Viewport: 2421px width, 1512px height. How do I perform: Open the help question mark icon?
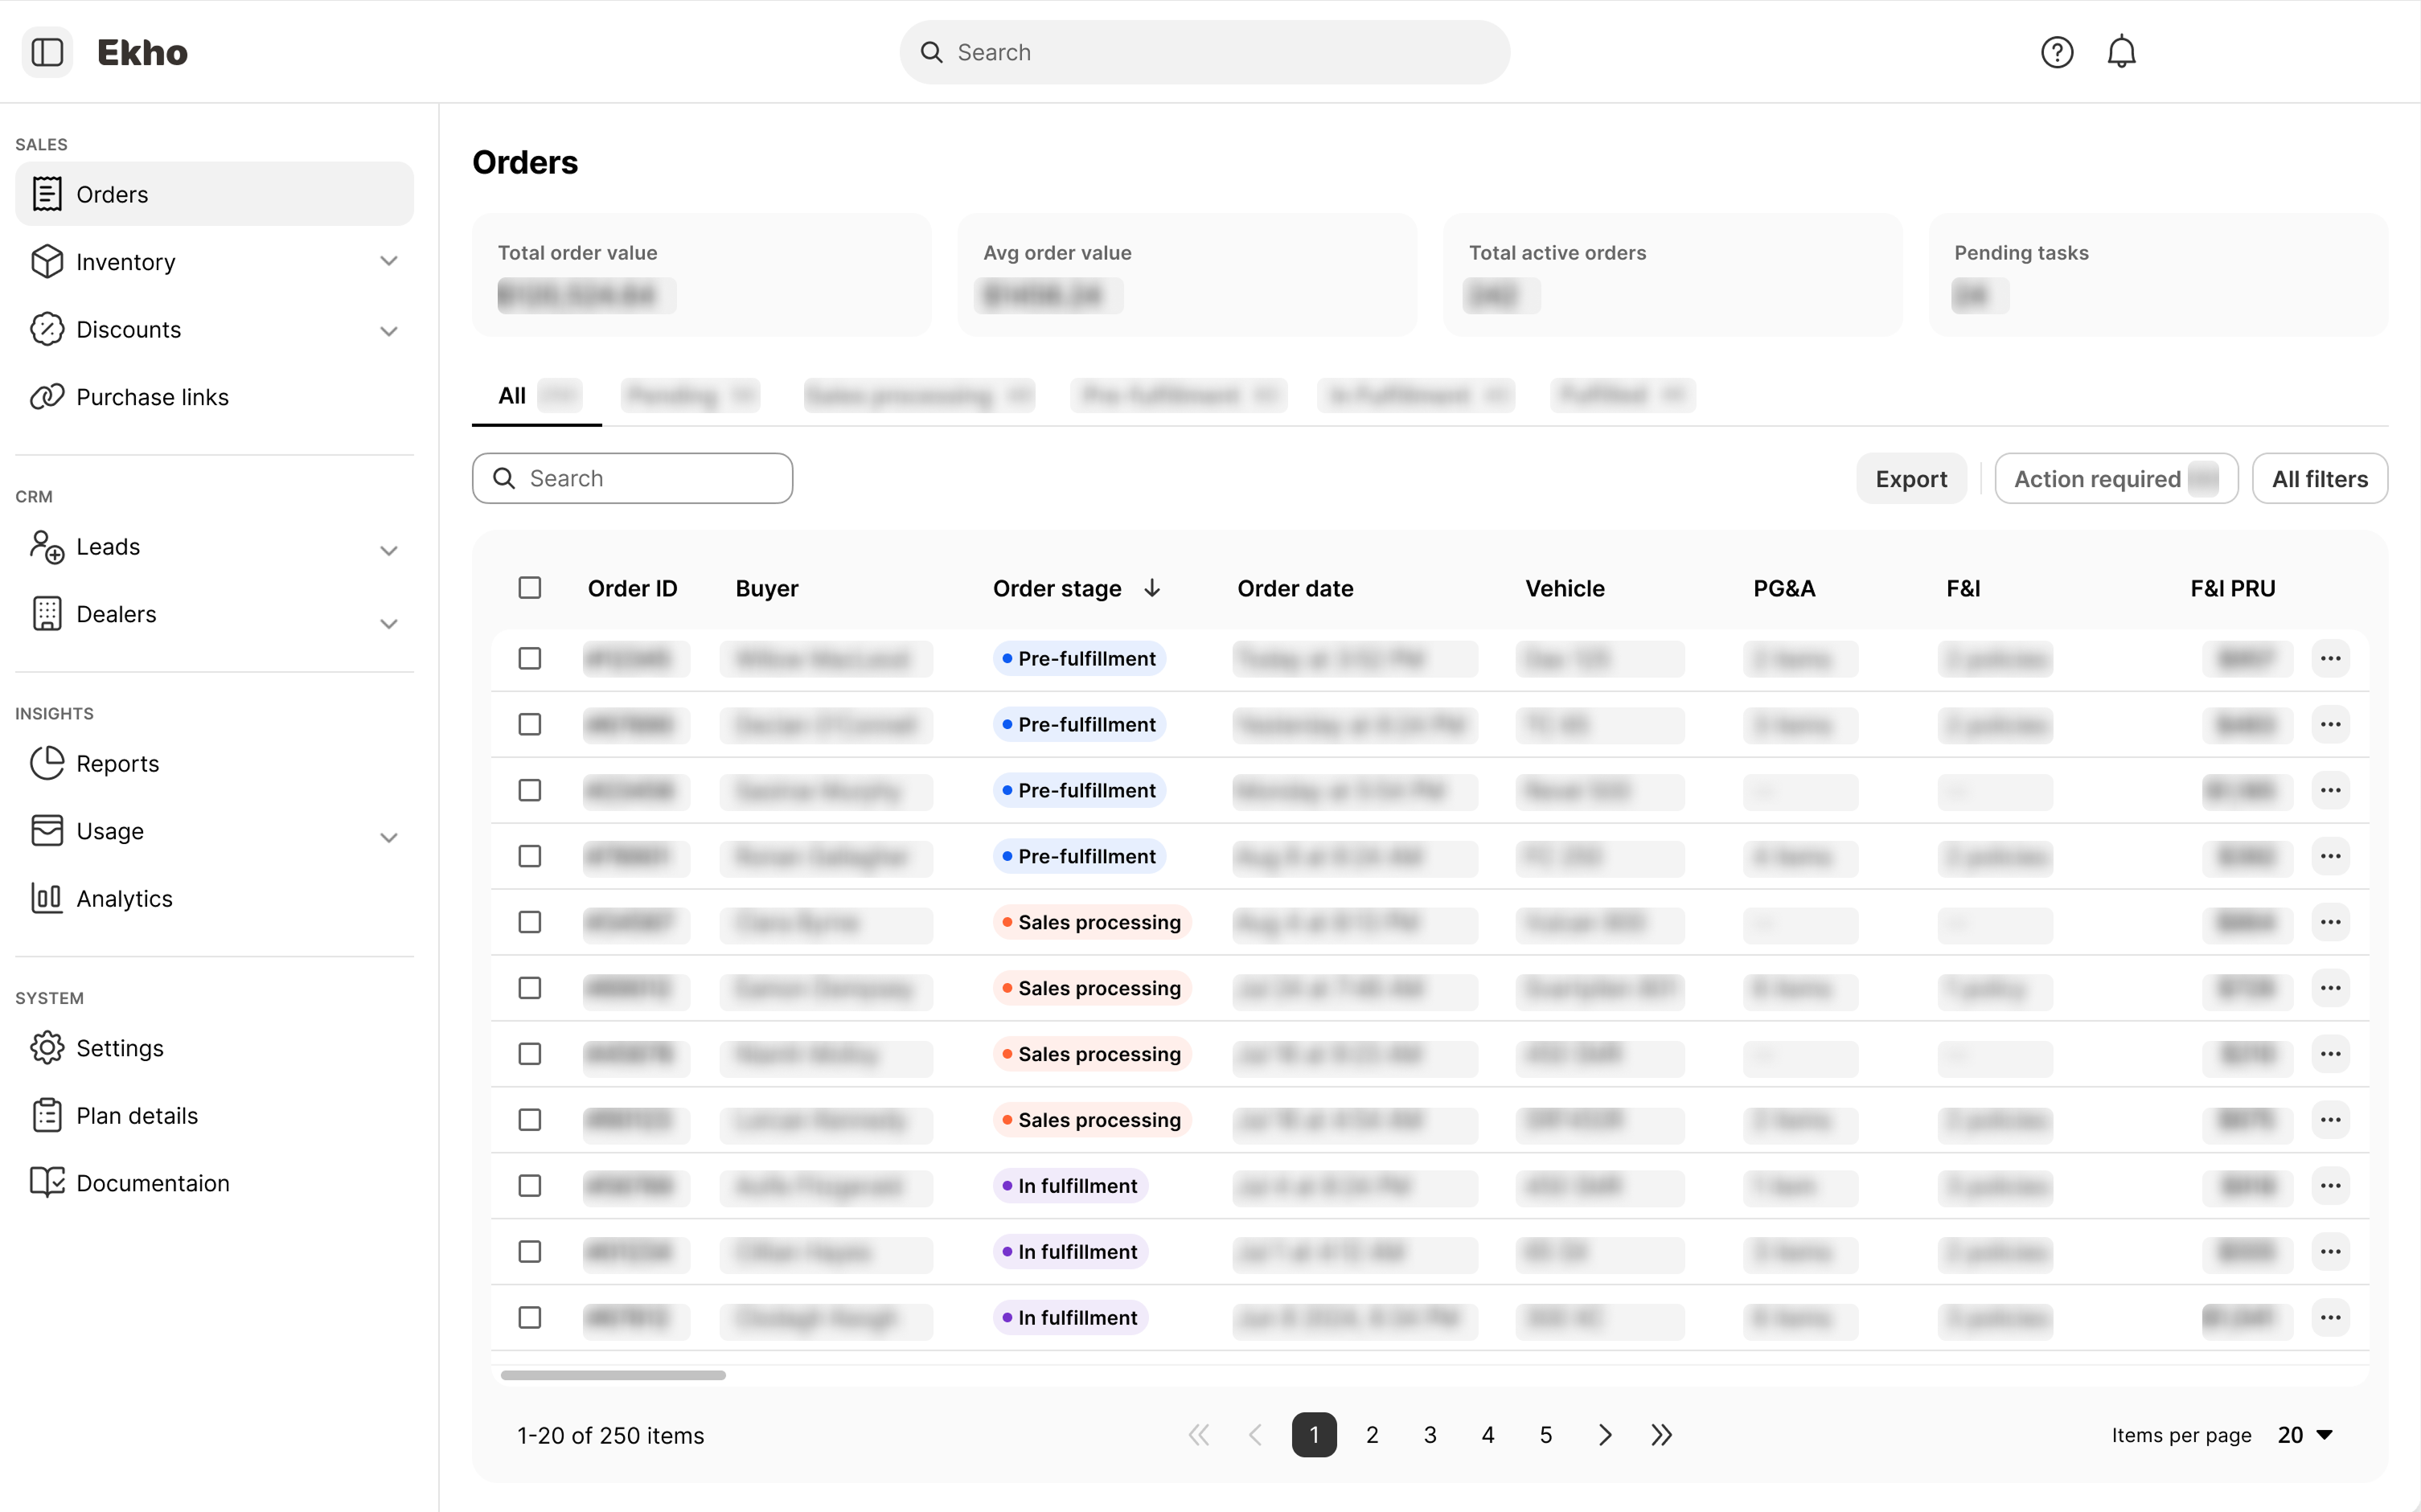2056,52
